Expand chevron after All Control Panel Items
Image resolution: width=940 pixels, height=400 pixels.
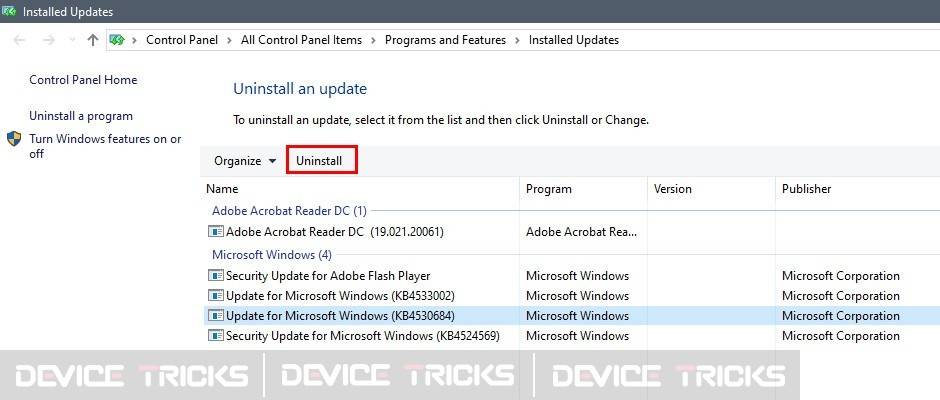click(x=373, y=40)
